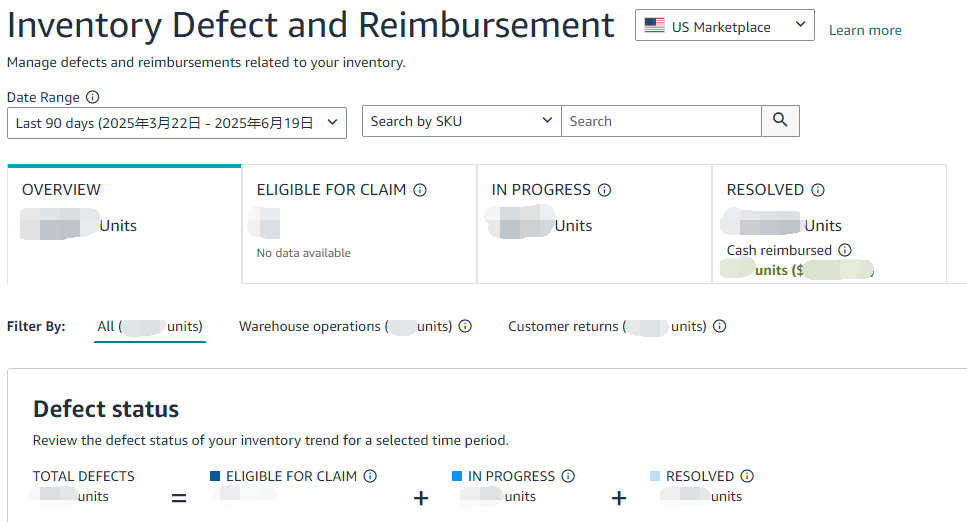Click info icon beside IN PROGRESS tab

tap(604, 190)
